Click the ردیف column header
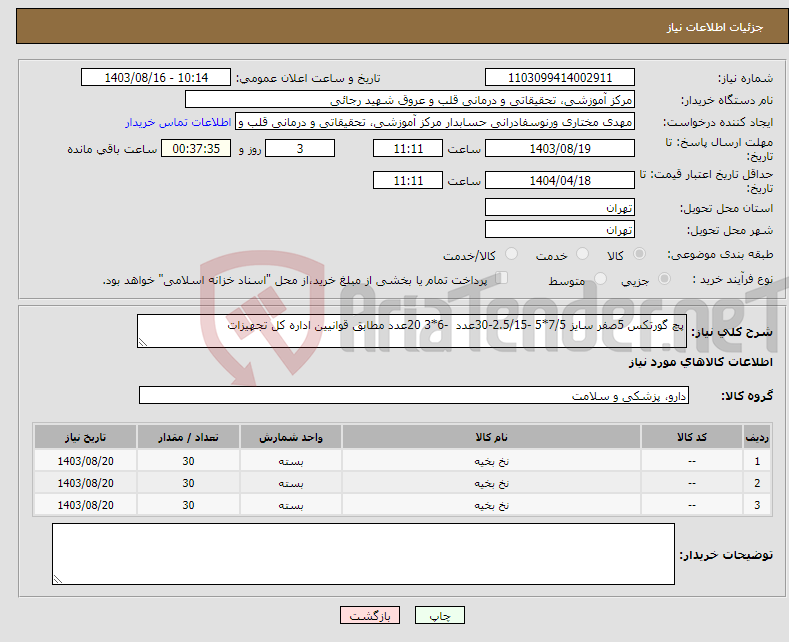The width and height of the screenshot is (789, 642). coord(757,437)
